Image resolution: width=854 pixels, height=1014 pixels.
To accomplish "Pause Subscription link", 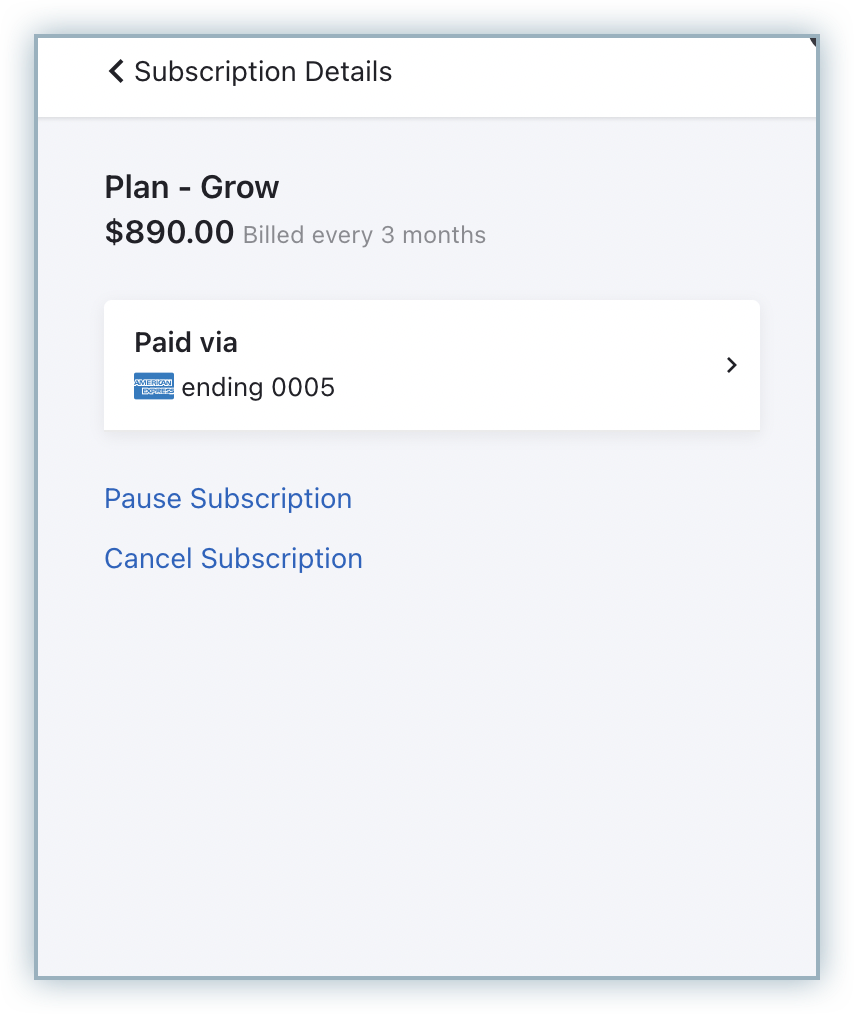I will (x=228, y=499).
